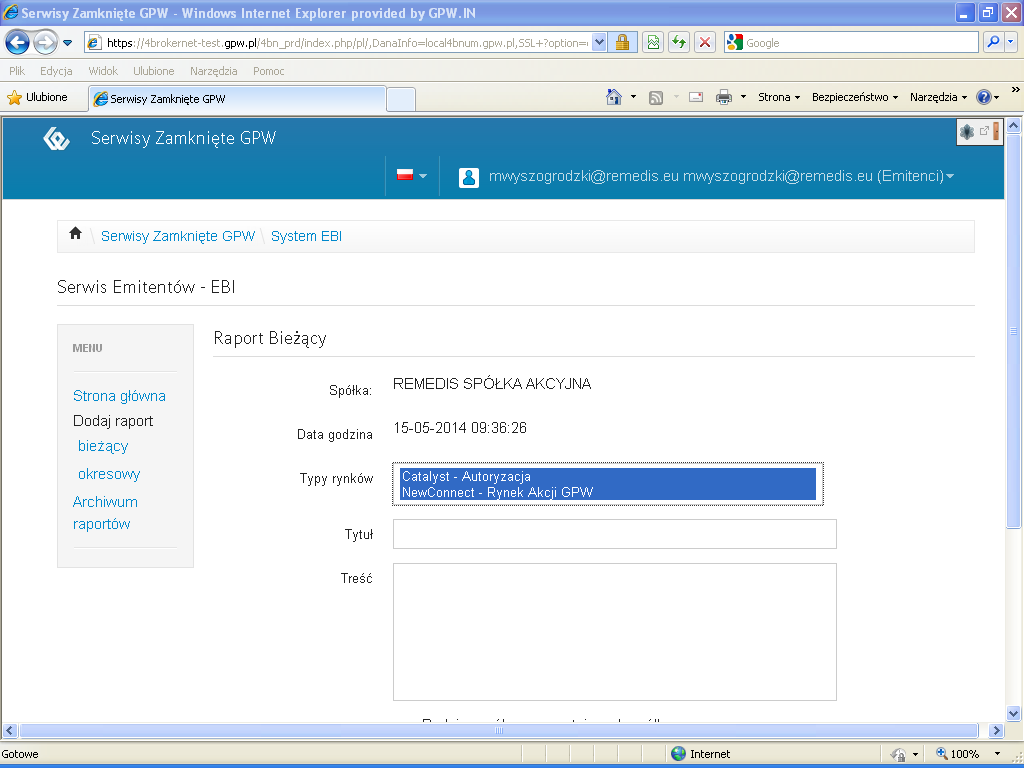
Task: Open the recent pages dropdown arrow
Action: [67, 44]
